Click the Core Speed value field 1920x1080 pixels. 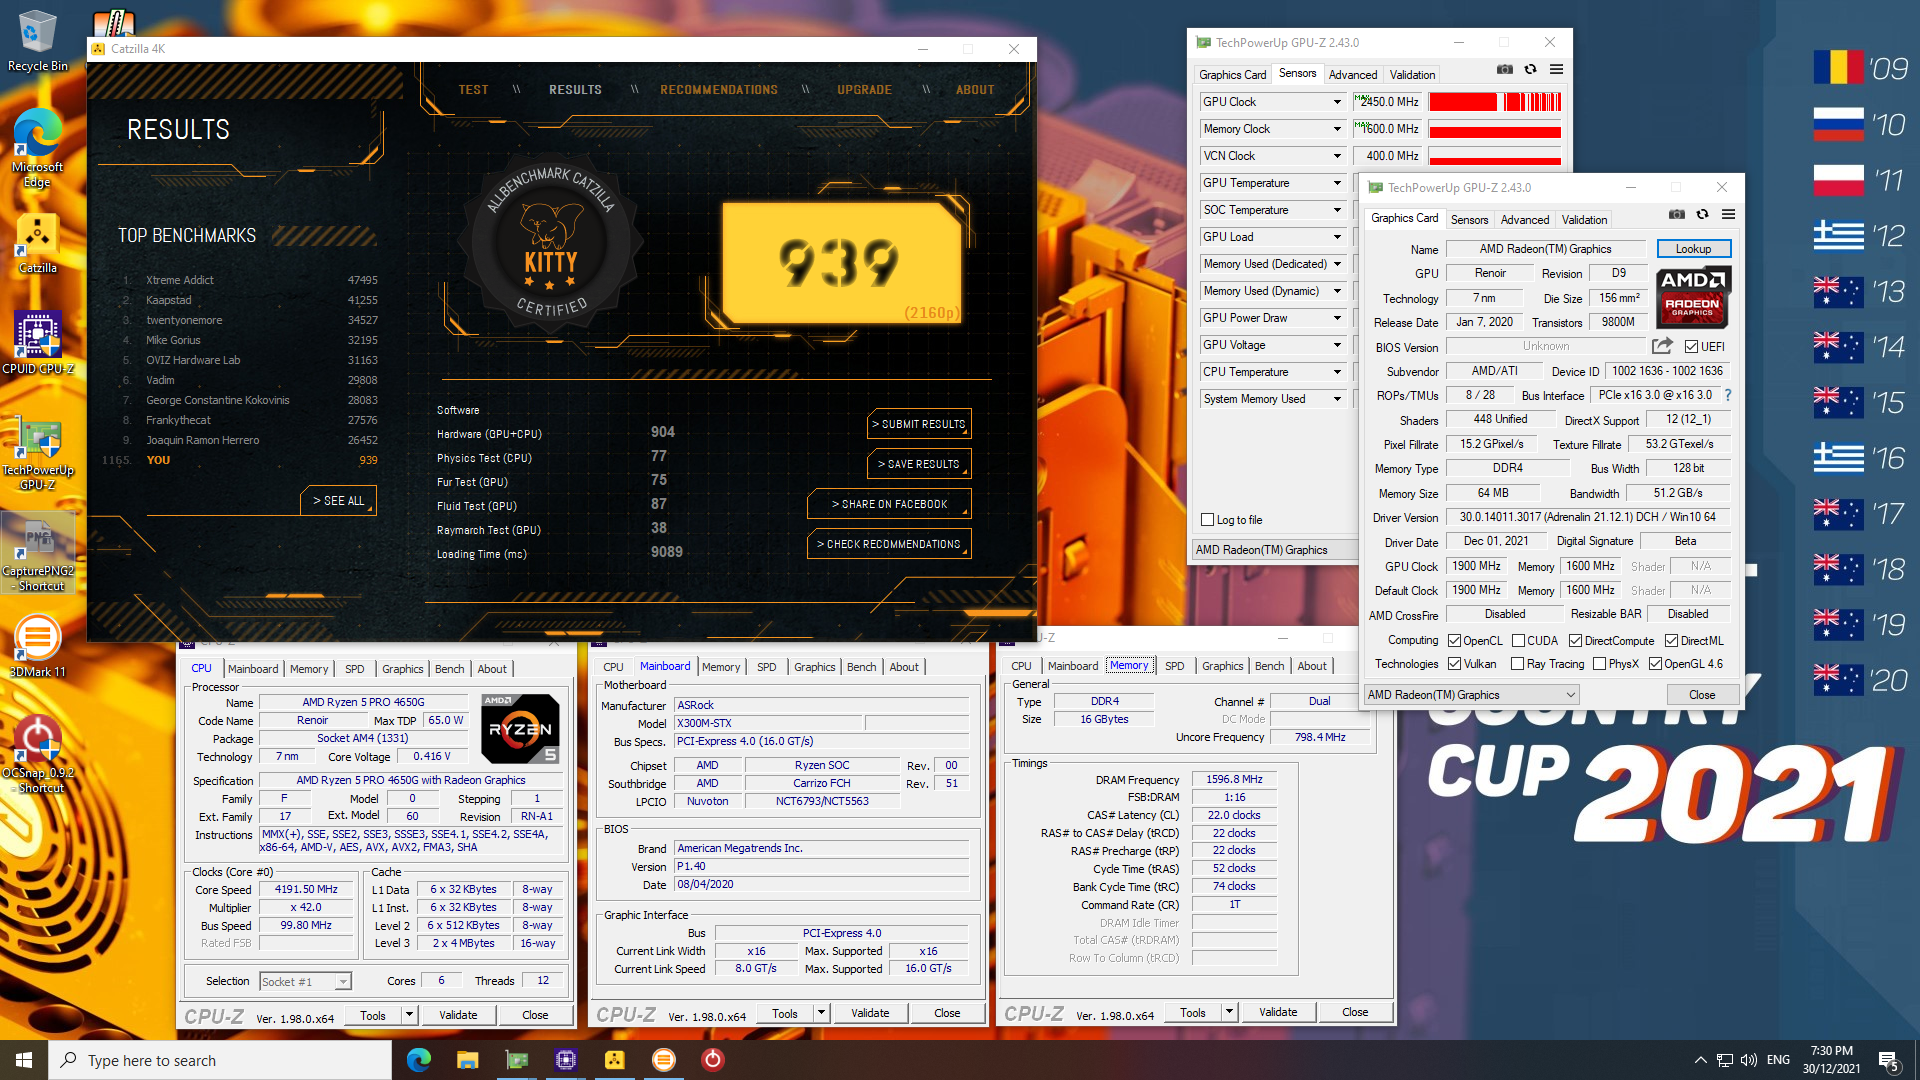306,890
